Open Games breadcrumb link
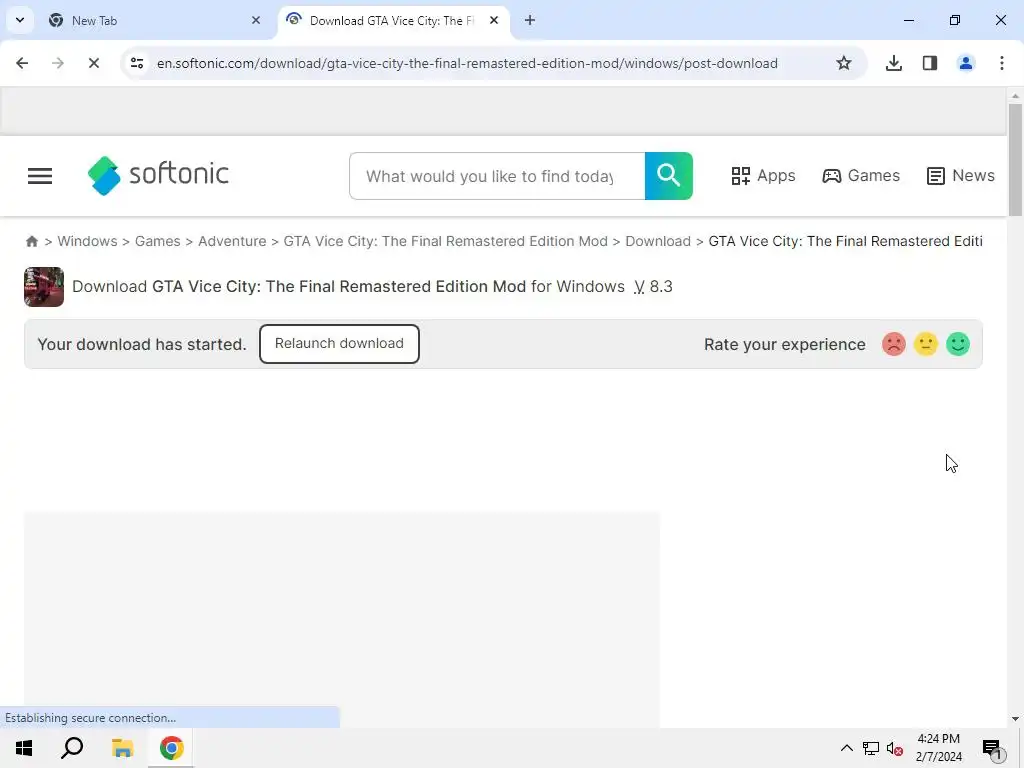 click(x=157, y=241)
